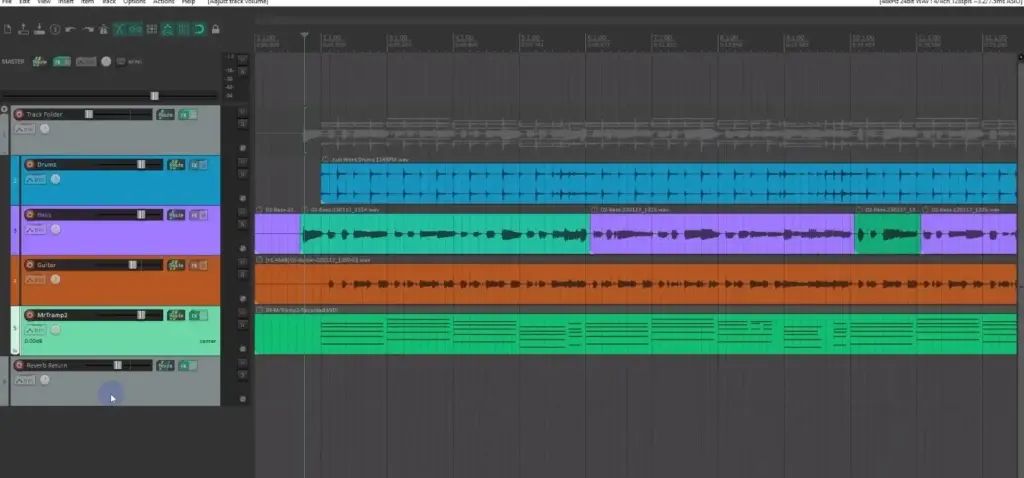Click the Master track pan knob

tap(106, 61)
